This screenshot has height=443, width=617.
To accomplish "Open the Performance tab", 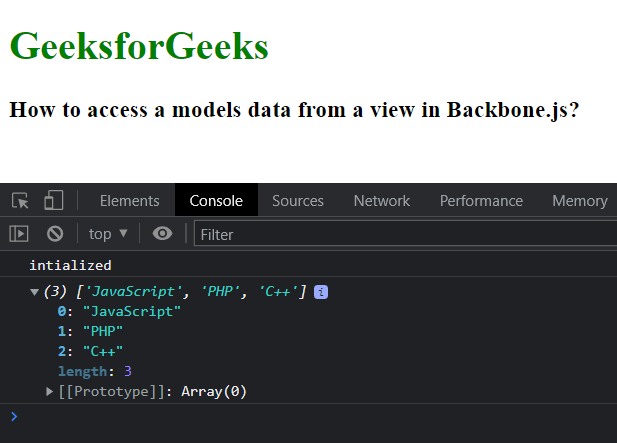I will pos(481,200).
